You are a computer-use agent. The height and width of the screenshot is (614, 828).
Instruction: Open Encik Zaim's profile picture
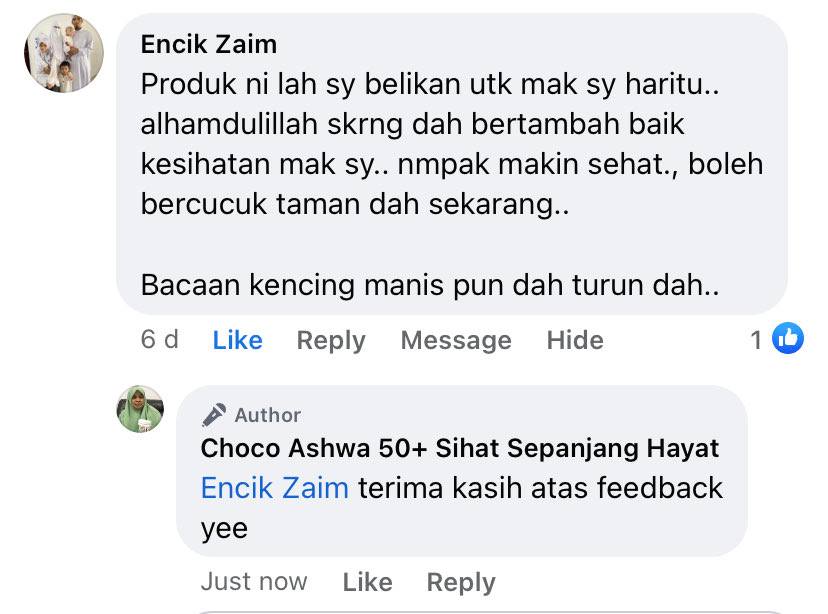[64, 53]
